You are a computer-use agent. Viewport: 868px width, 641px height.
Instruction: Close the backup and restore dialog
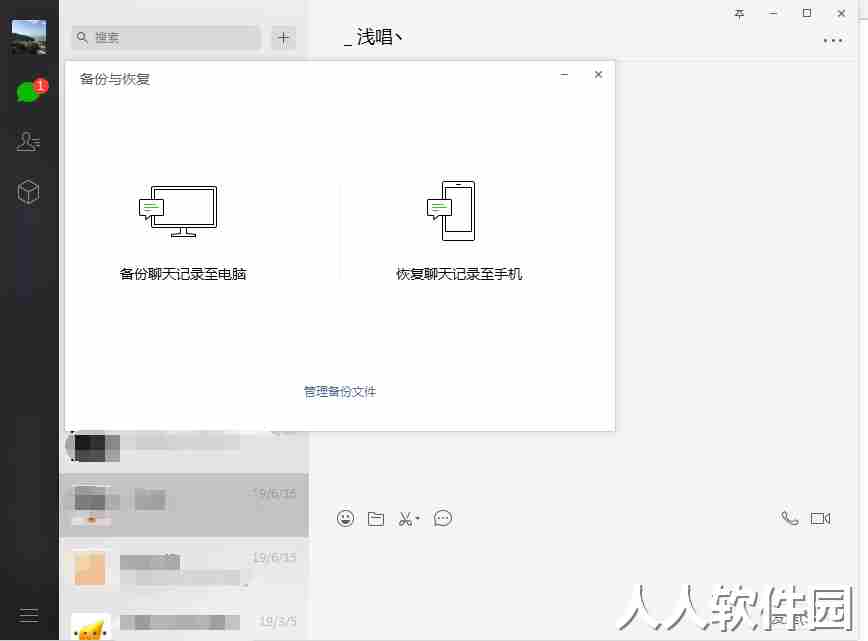pos(598,75)
